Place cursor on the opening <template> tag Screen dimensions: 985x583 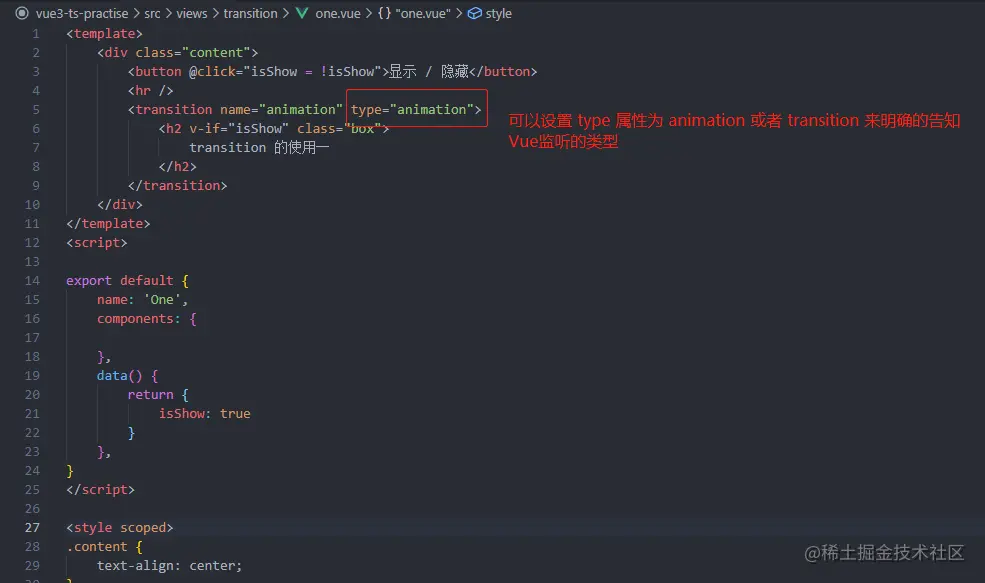click(104, 33)
